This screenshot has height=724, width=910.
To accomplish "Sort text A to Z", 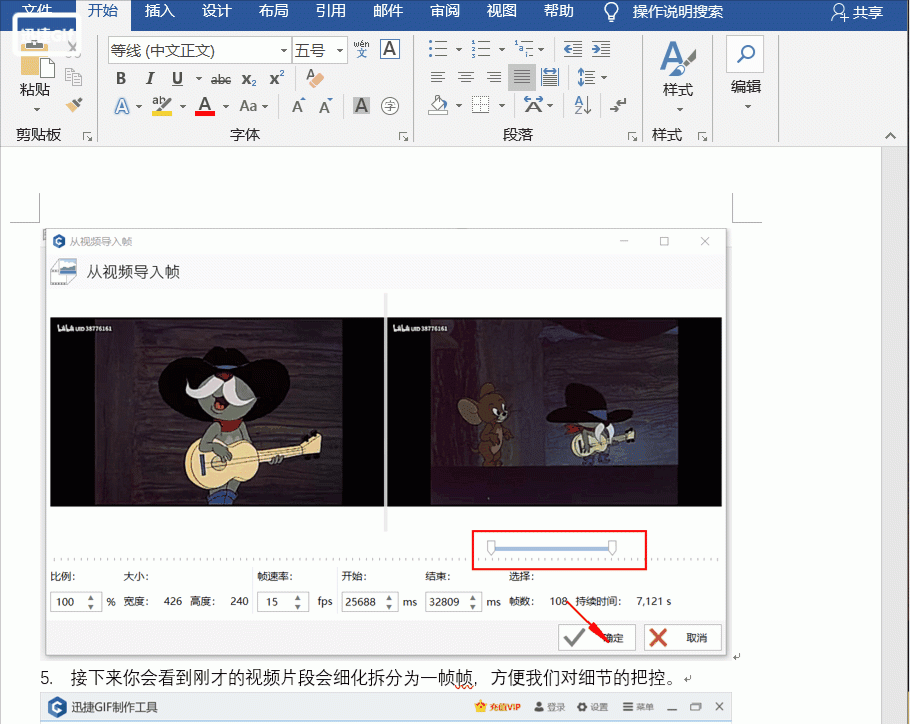I will point(582,105).
